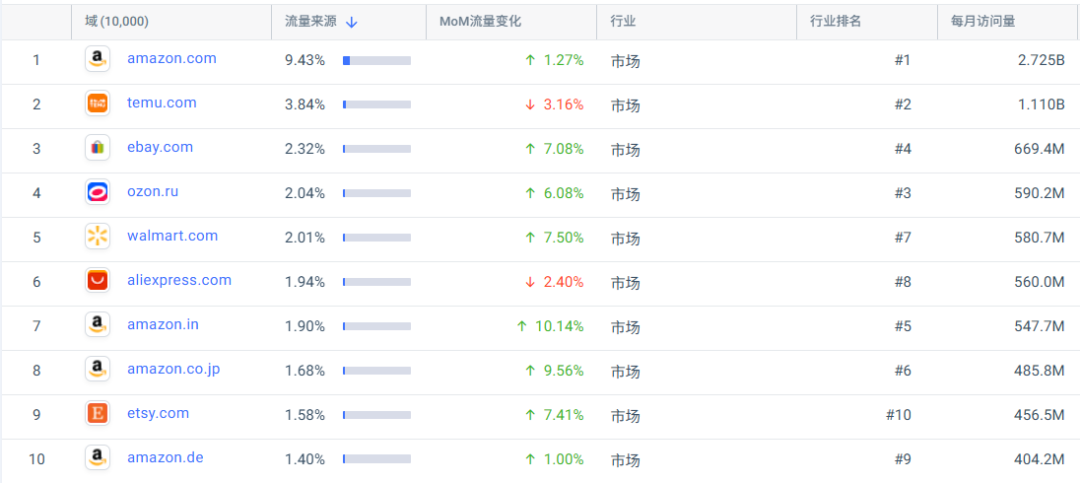This screenshot has width=1080, height=483.
Task: Click the sort arrow beside 流量来源
Action: tap(351, 22)
